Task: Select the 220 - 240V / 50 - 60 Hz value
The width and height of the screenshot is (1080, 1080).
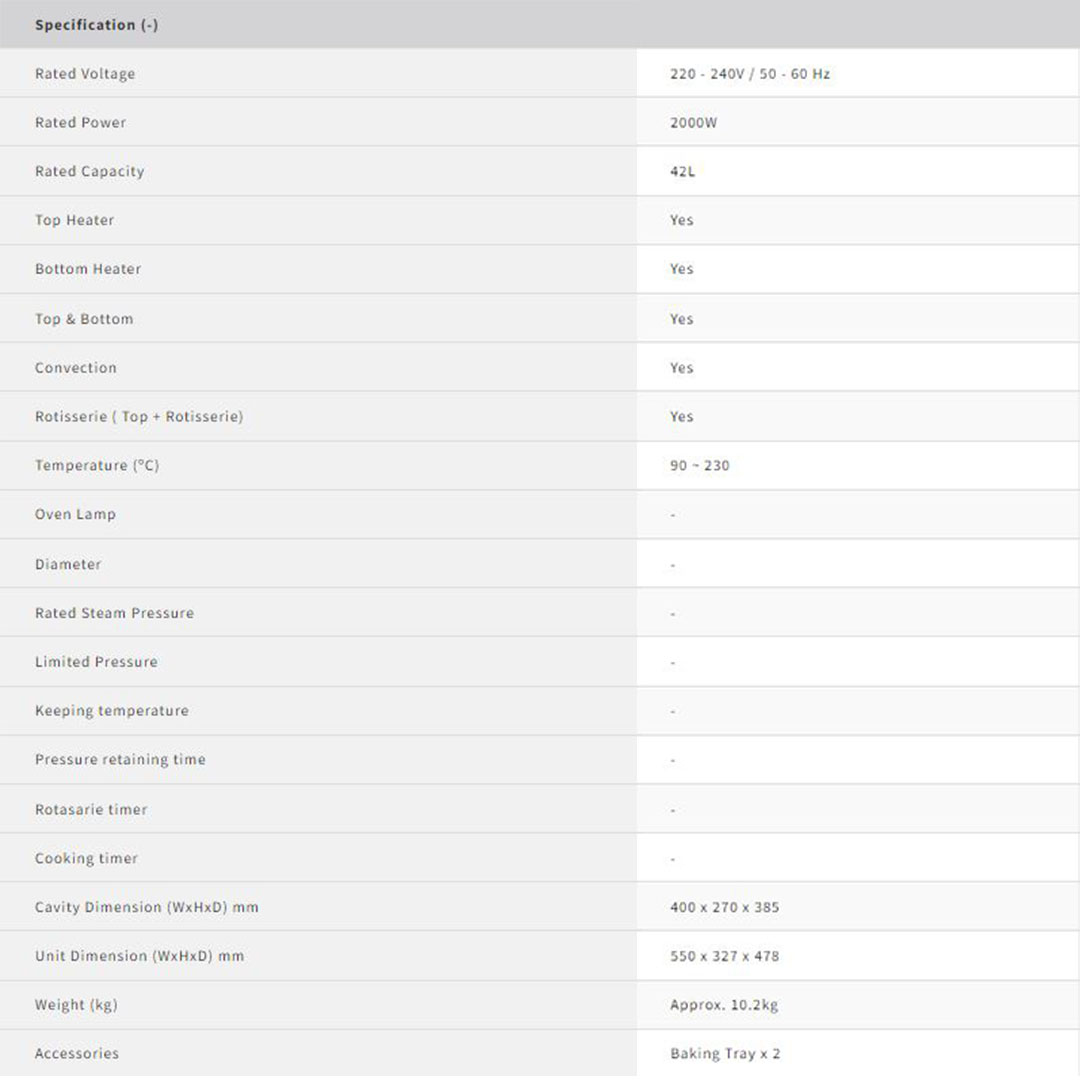Action: [750, 74]
